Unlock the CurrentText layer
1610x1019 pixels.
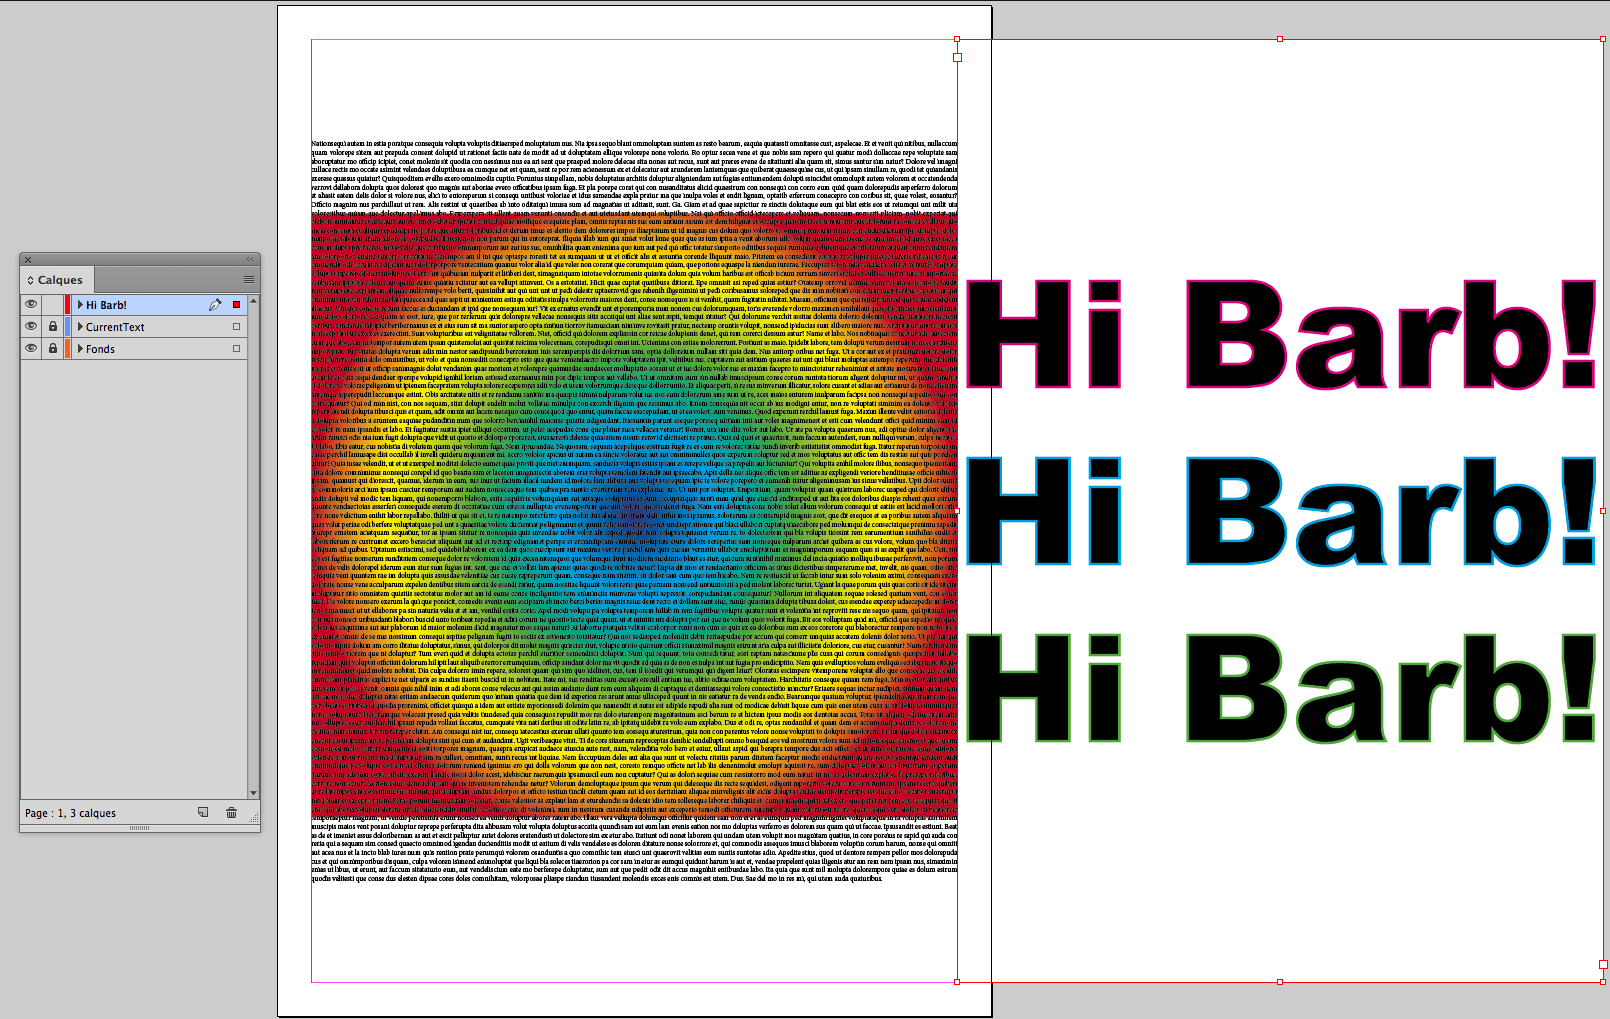coord(53,326)
